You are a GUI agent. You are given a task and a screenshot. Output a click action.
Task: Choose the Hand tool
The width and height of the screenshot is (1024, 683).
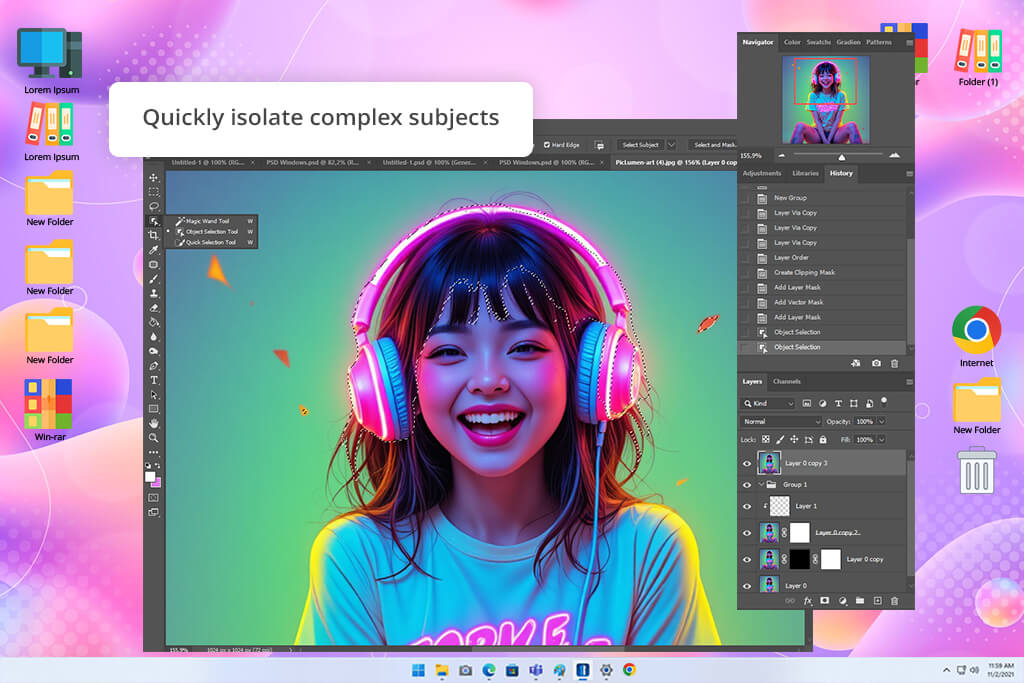[154, 423]
